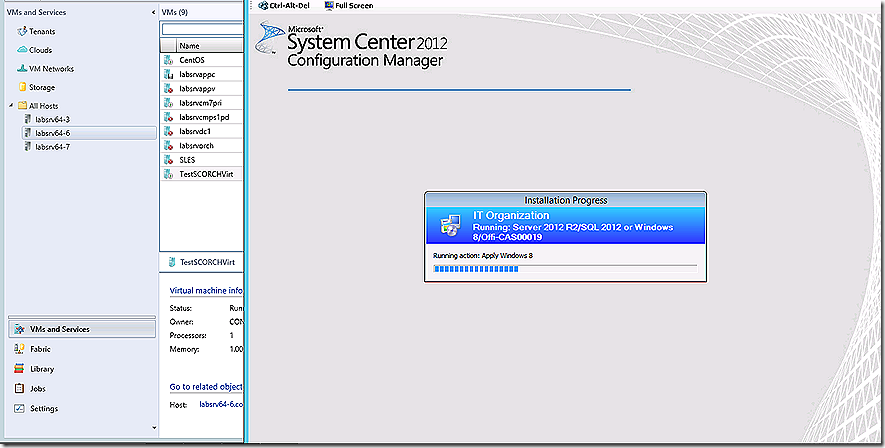Open the labsrv64-6 host link
Image resolution: width=885 pixels, height=448 pixels.
point(221,405)
